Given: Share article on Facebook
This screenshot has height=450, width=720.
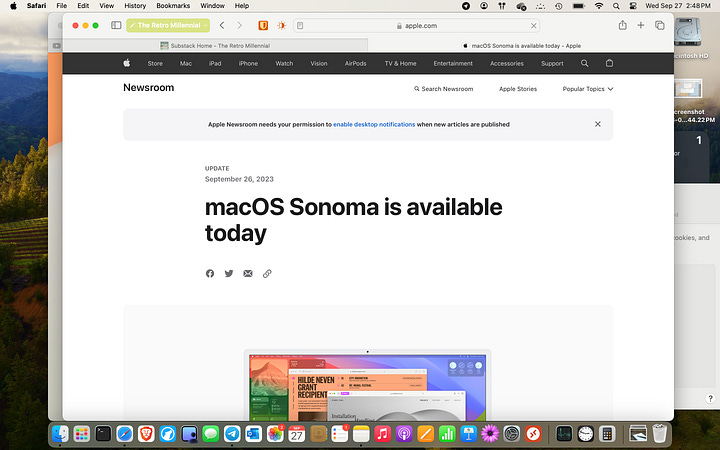Looking at the screenshot, I should [x=210, y=274].
